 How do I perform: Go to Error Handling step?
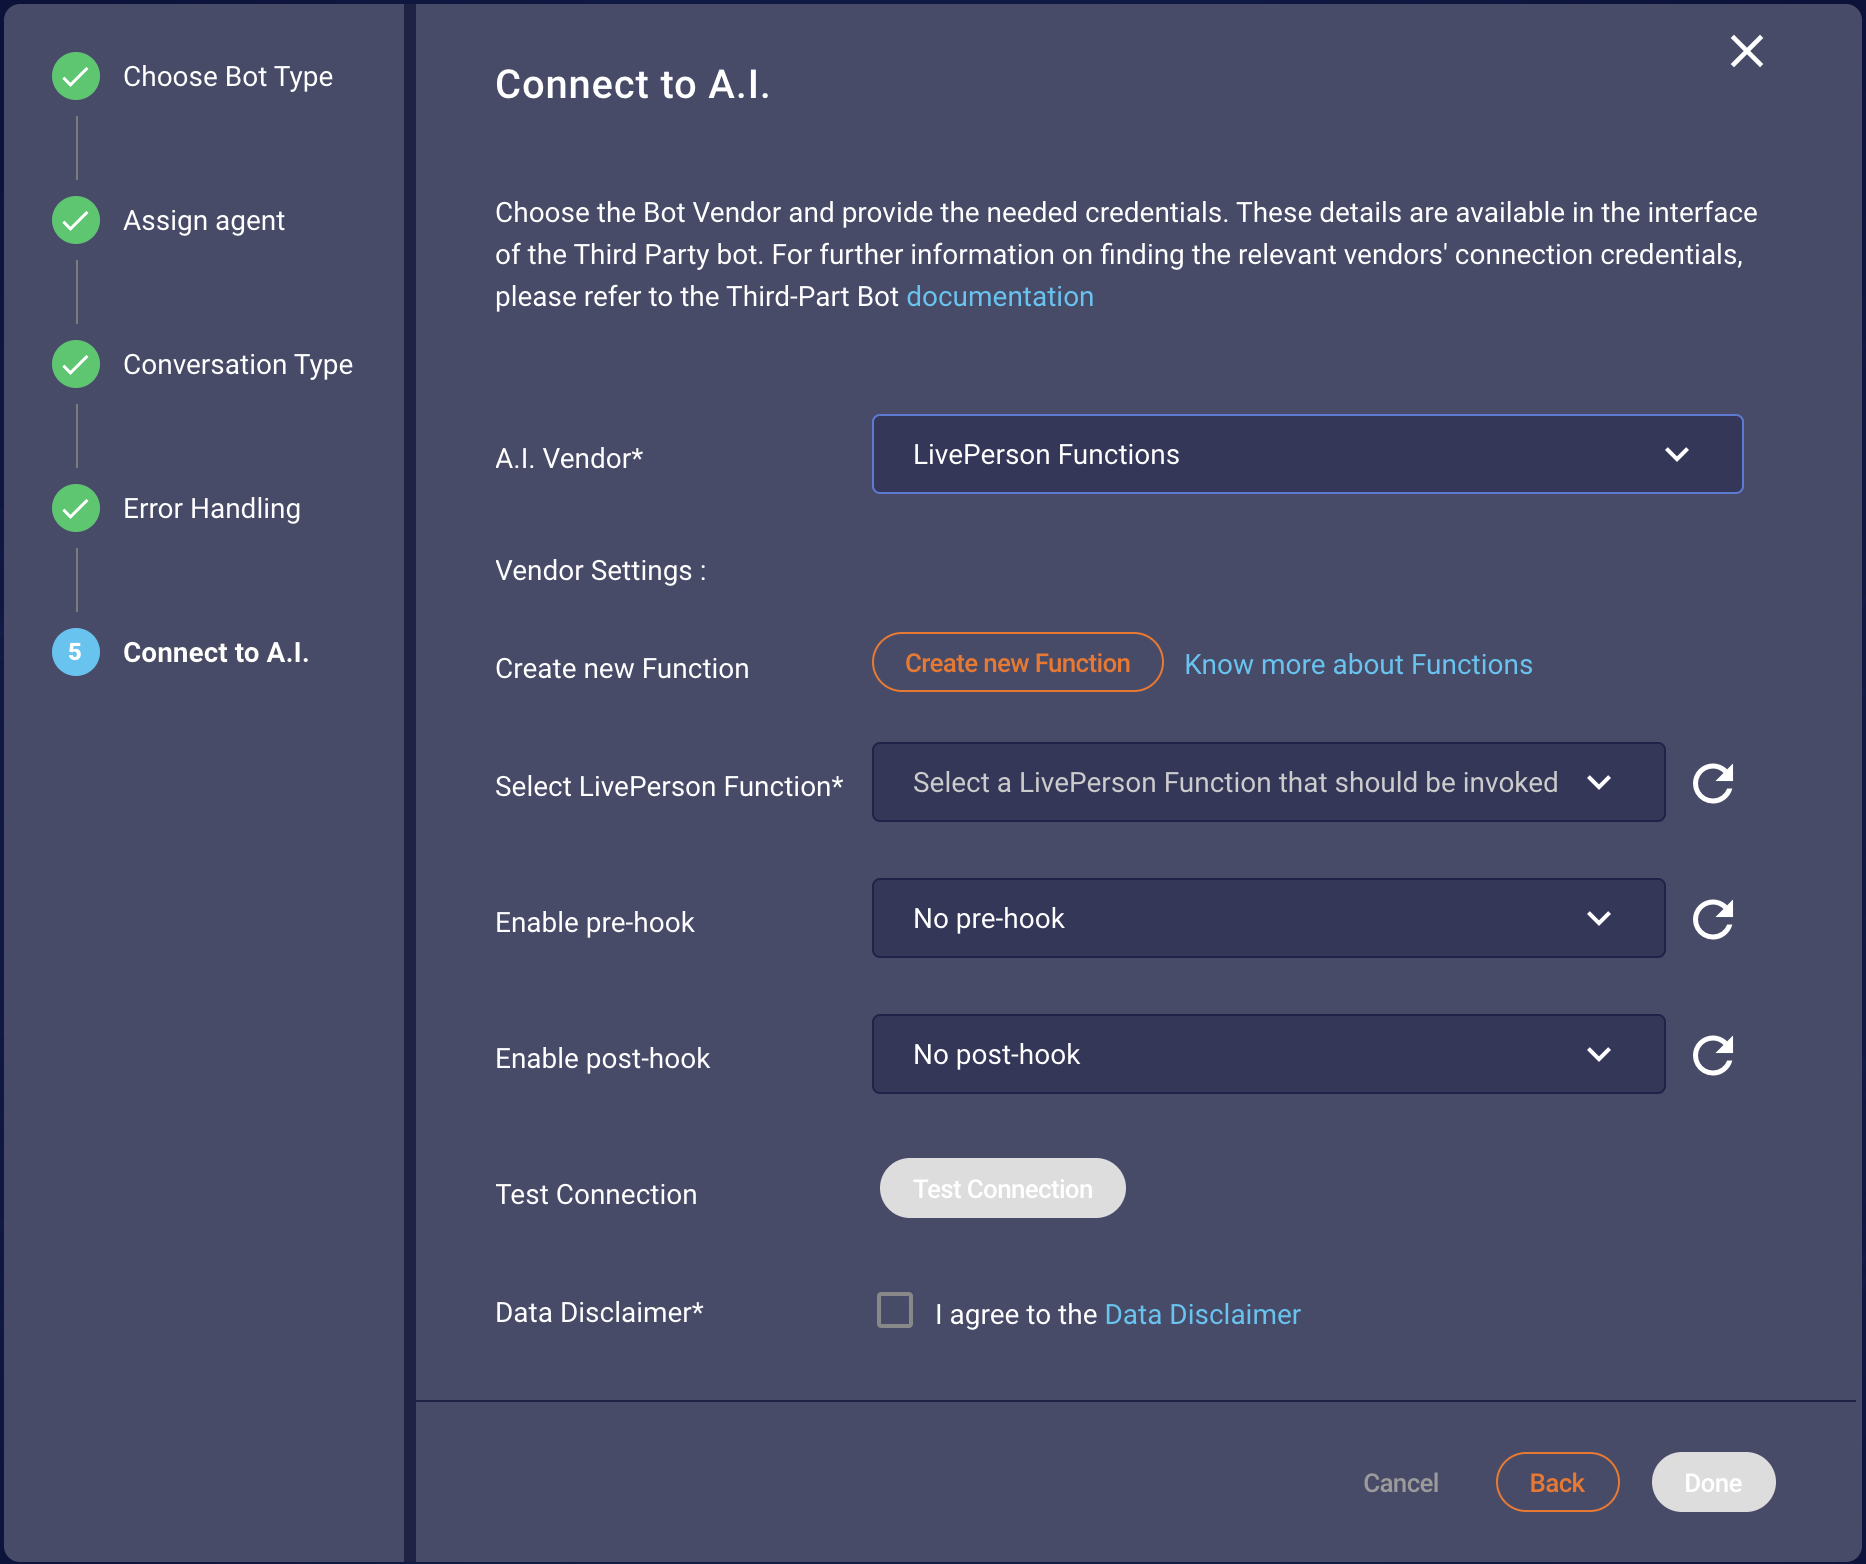211,508
